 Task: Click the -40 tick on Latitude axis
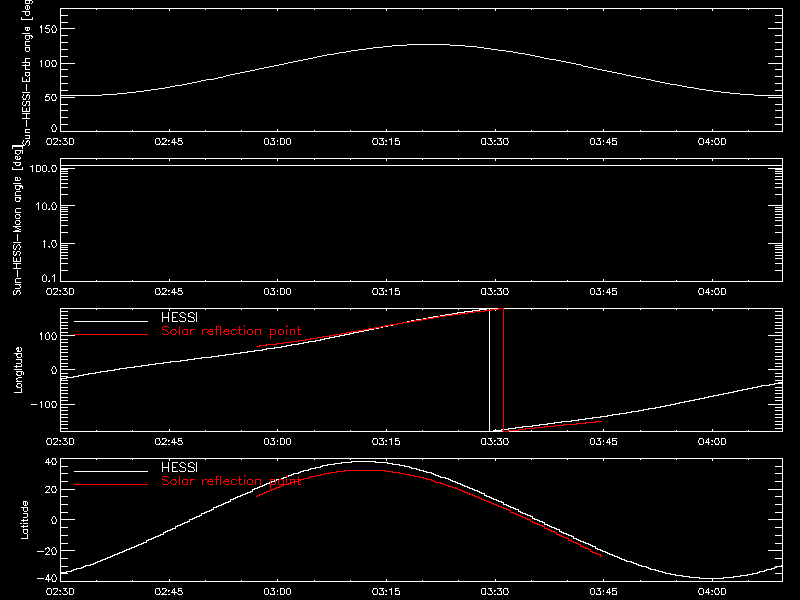tap(47, 579)
